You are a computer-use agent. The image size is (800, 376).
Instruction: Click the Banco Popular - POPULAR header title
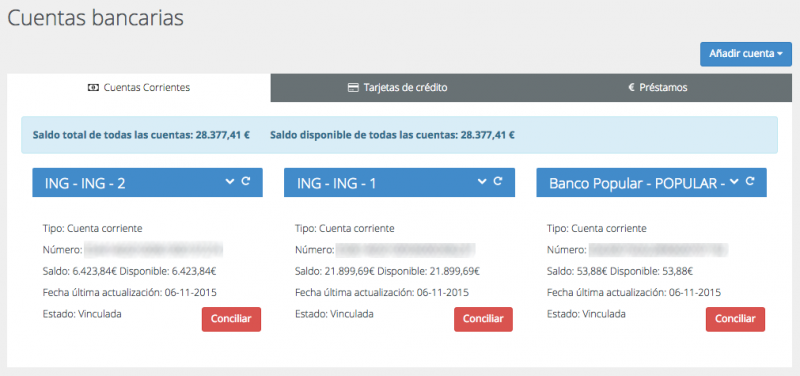pyautogui.click(x=637, y=184)
